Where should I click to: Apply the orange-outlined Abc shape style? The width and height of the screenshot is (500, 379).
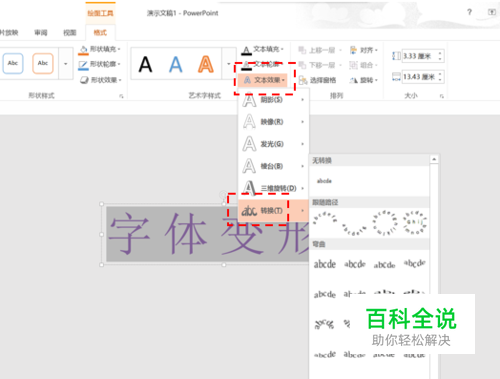tap(43, 63)
